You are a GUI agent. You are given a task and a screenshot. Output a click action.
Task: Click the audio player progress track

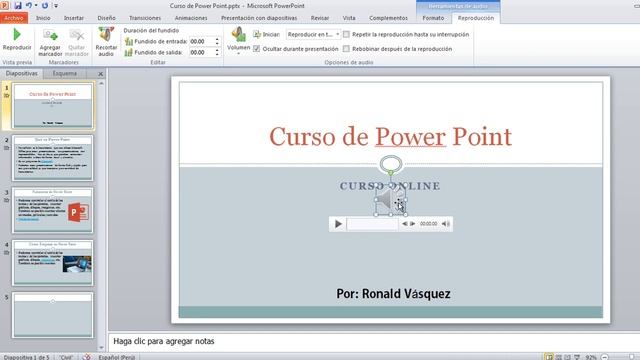372,224
